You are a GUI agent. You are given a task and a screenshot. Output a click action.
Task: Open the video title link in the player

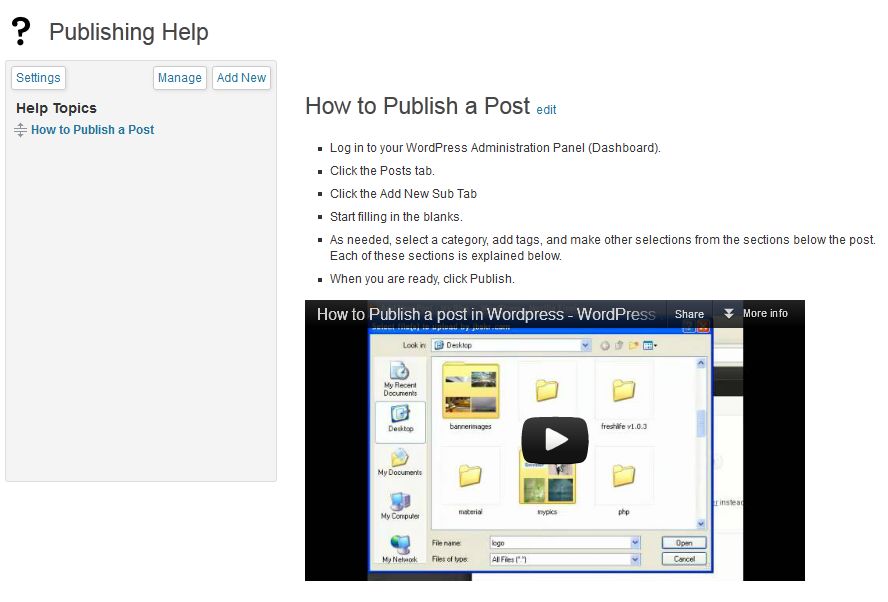click(x=486, y=314)
